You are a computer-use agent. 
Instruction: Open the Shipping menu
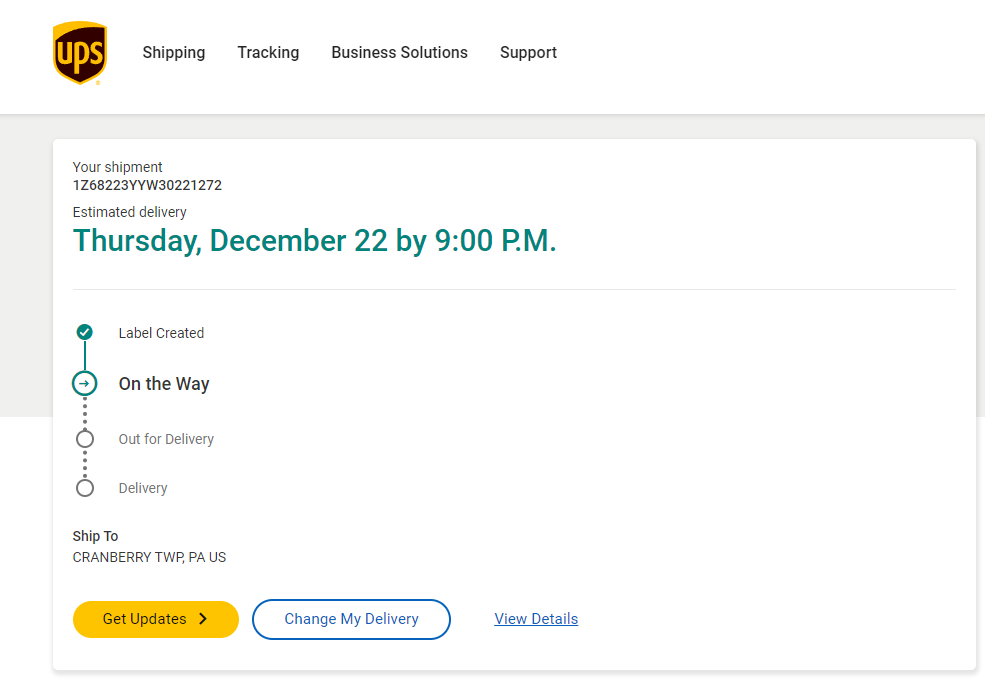point(174,53)
